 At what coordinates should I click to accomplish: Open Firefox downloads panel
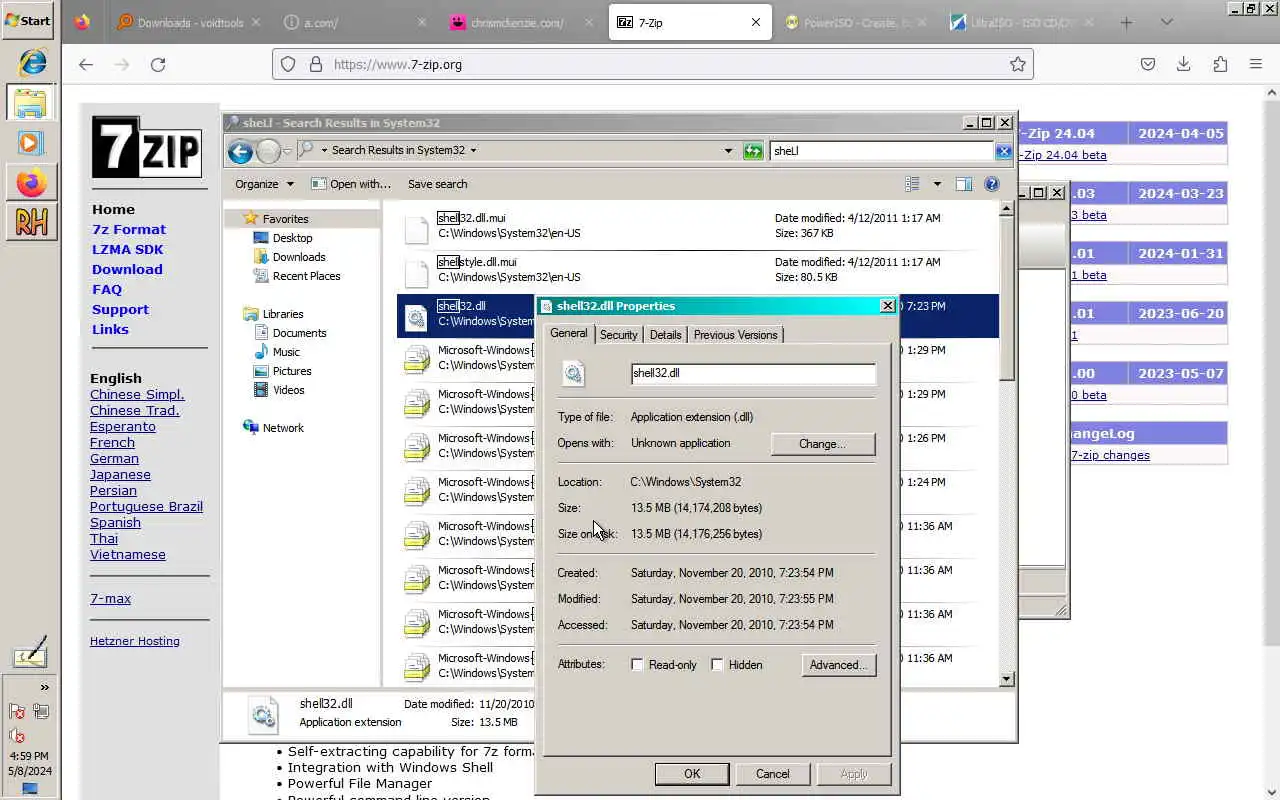(1183, 64)
